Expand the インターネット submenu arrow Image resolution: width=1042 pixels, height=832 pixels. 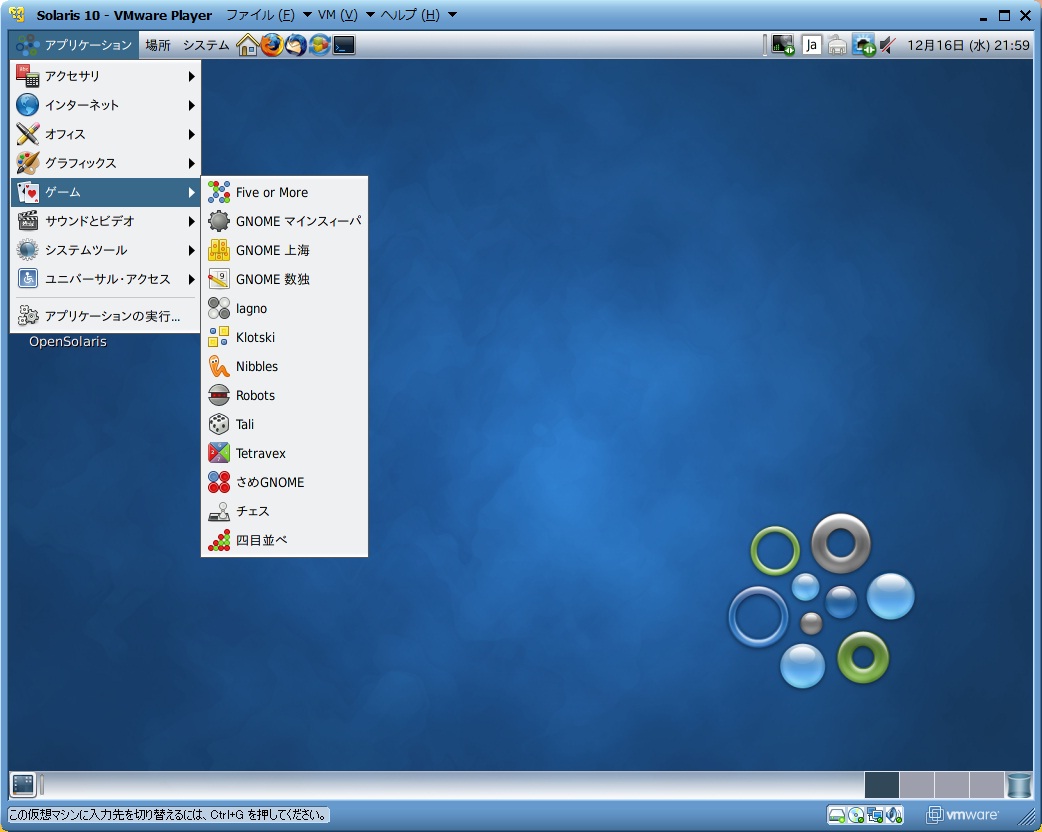coord(191,105)
